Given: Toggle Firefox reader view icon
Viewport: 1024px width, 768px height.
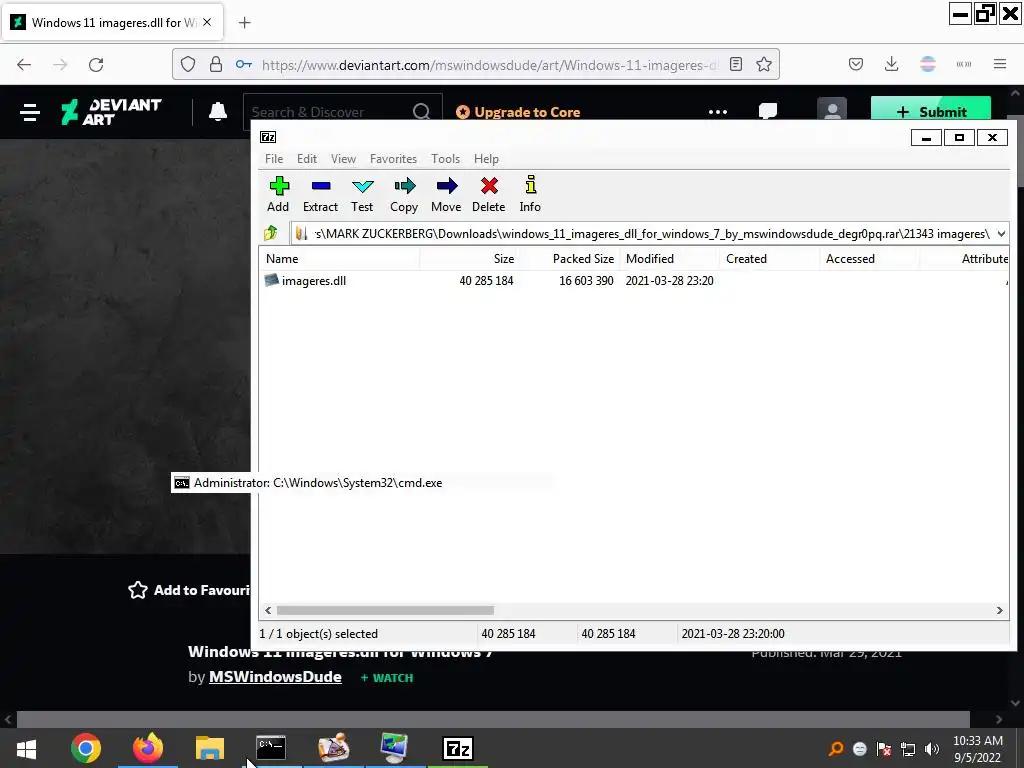Looking at the screenshot, I should pos(736,65).
